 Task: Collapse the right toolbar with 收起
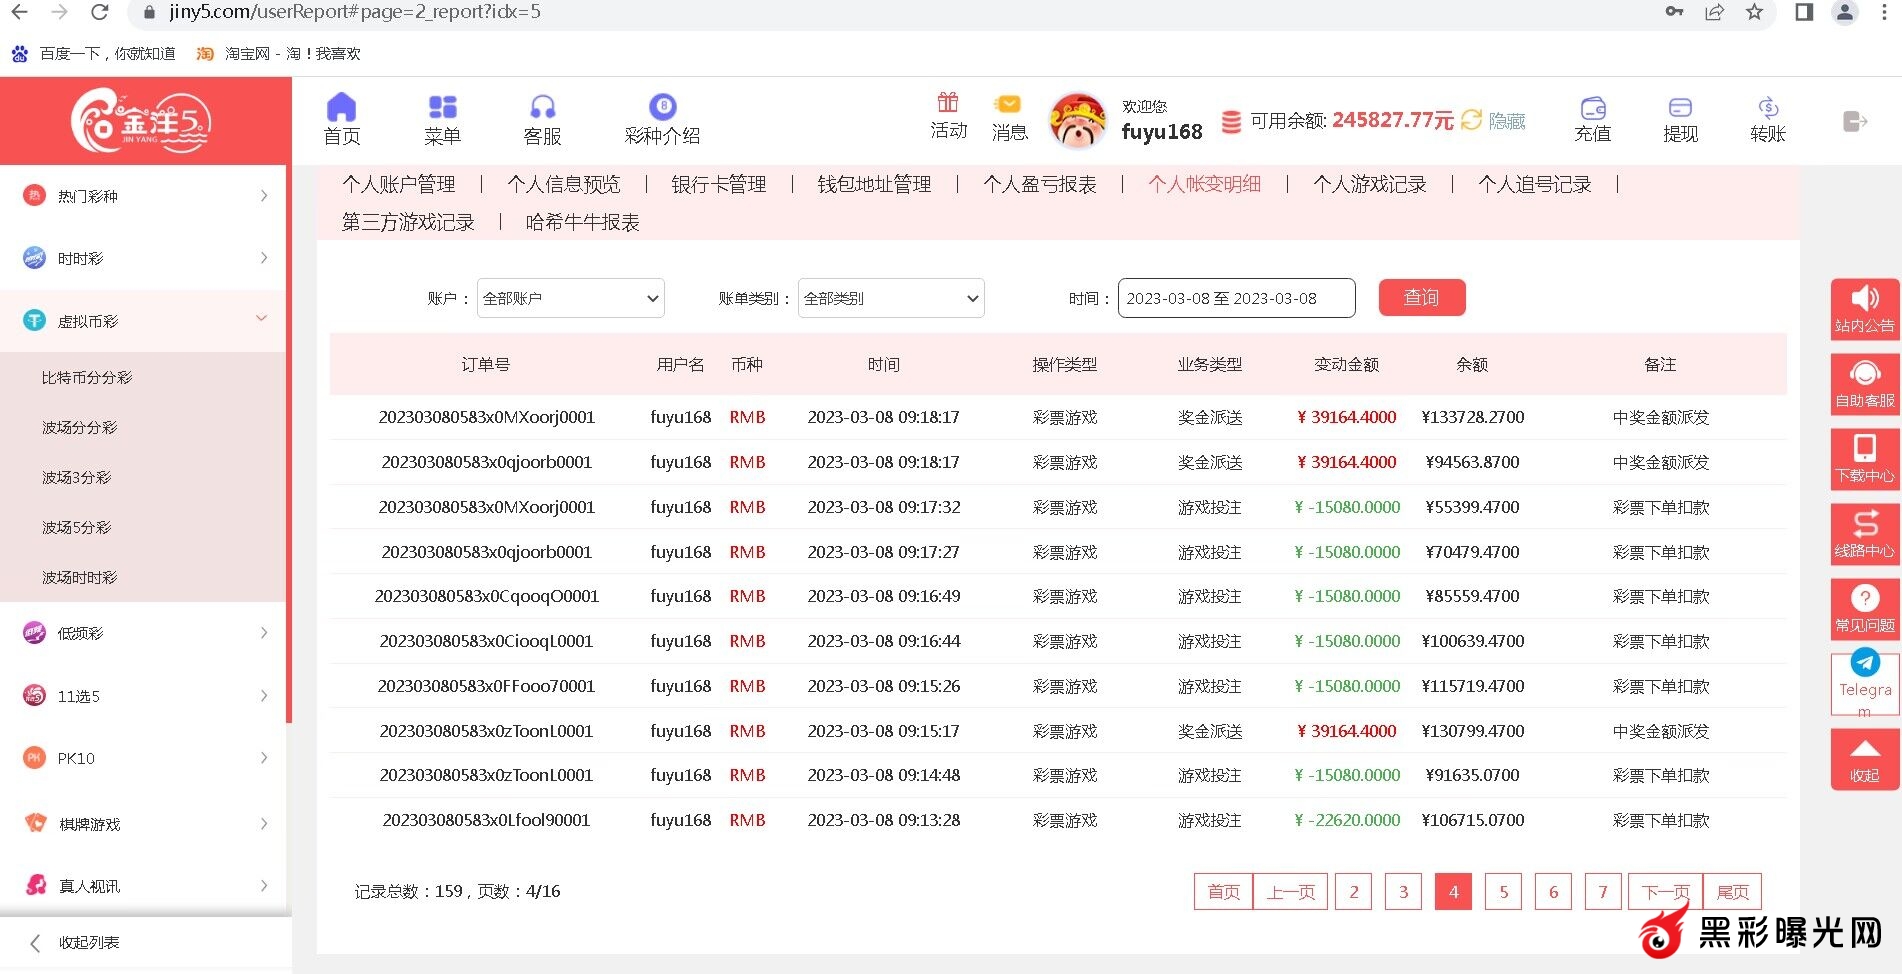pyautogui.click(x=1864, y=759)
